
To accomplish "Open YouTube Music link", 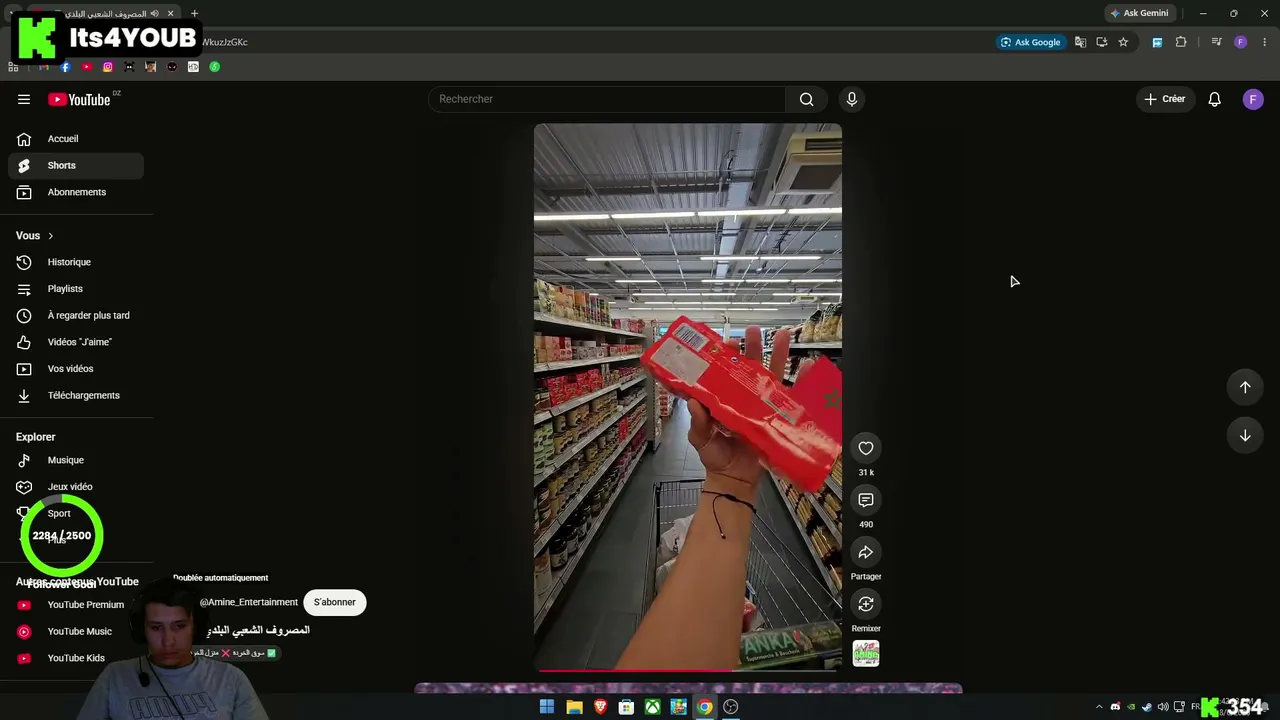I will coord(76,631).
